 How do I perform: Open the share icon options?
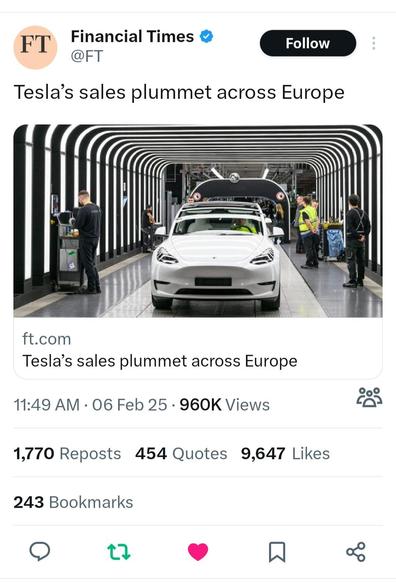click(x=356, y=552)
